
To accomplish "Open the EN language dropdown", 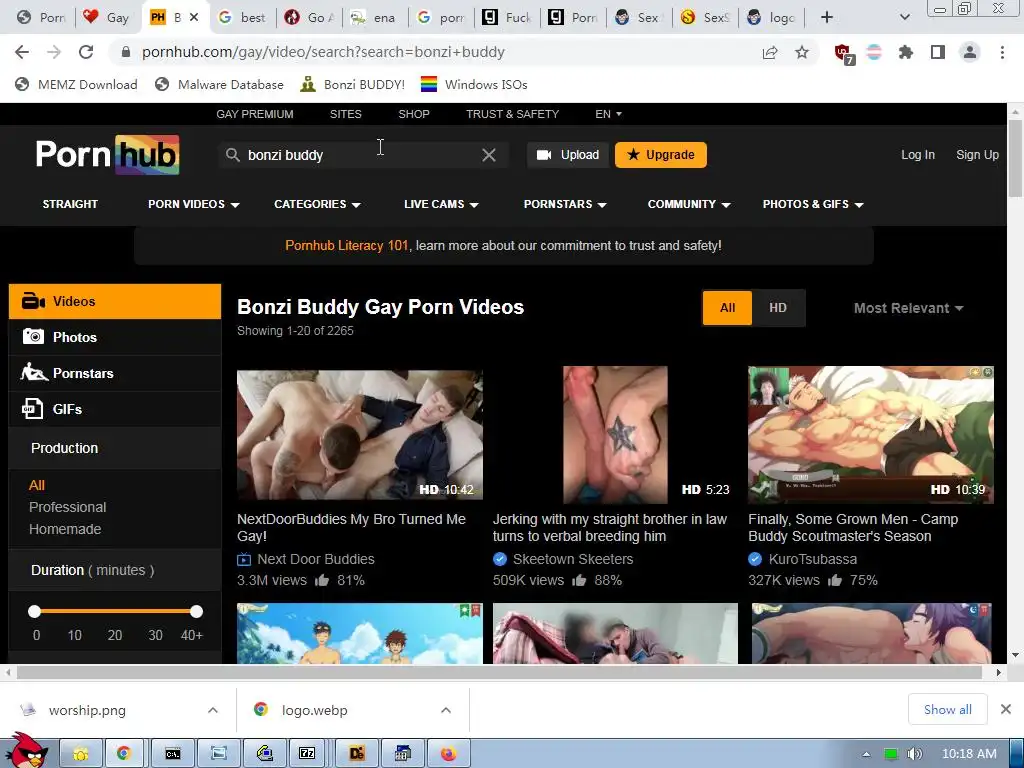I will (608, 114).
